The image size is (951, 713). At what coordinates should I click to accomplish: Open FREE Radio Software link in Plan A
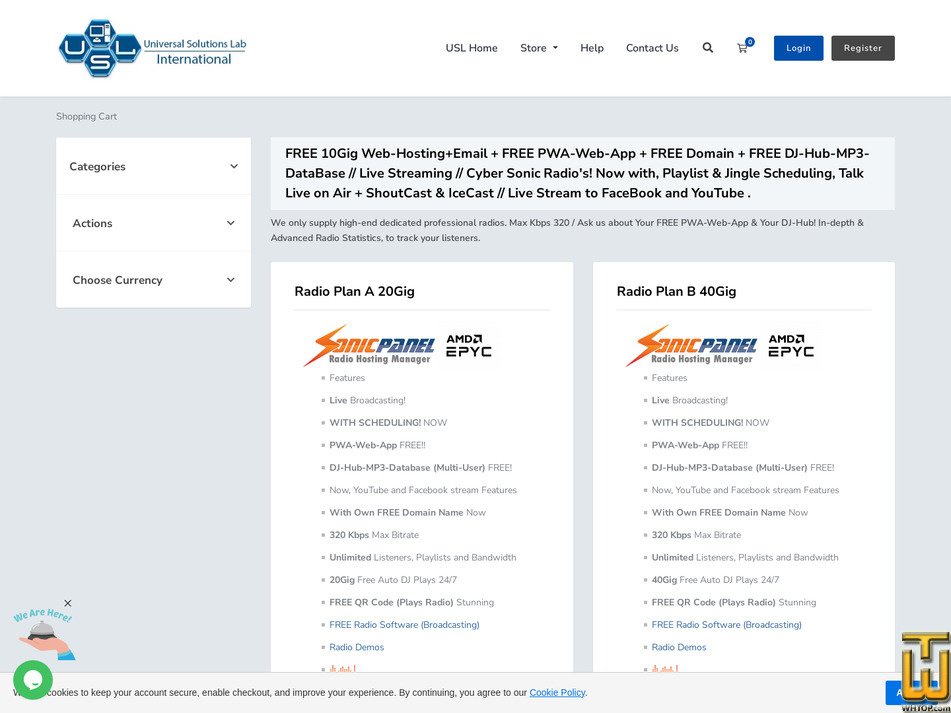(404, 624)
